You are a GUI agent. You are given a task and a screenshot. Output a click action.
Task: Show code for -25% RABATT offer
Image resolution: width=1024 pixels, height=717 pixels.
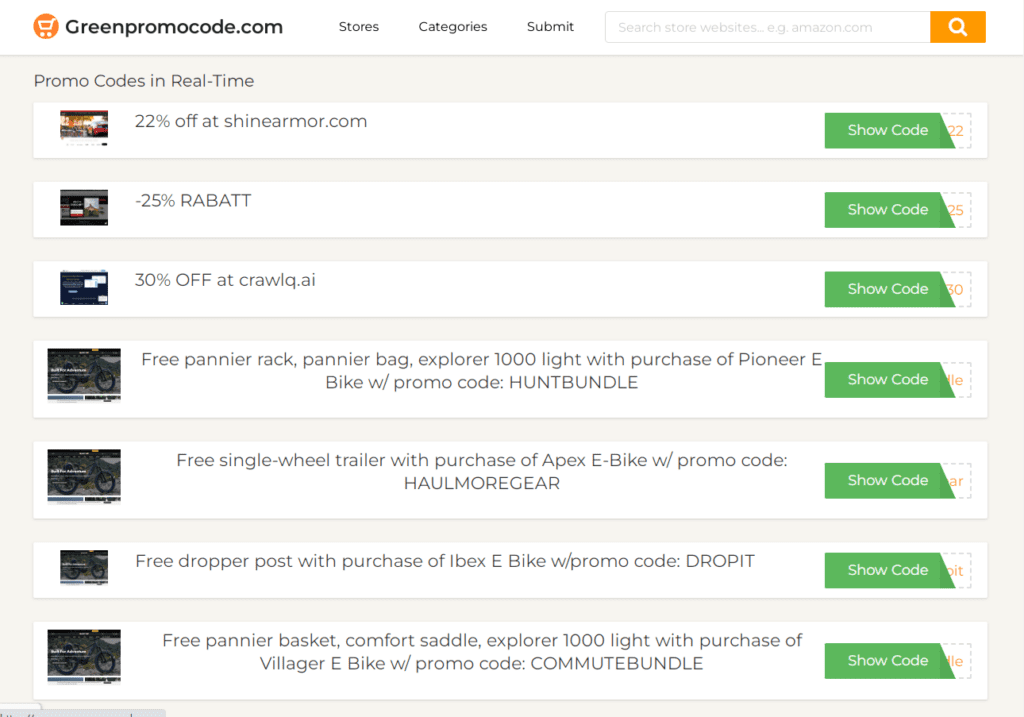pos(887,210)
